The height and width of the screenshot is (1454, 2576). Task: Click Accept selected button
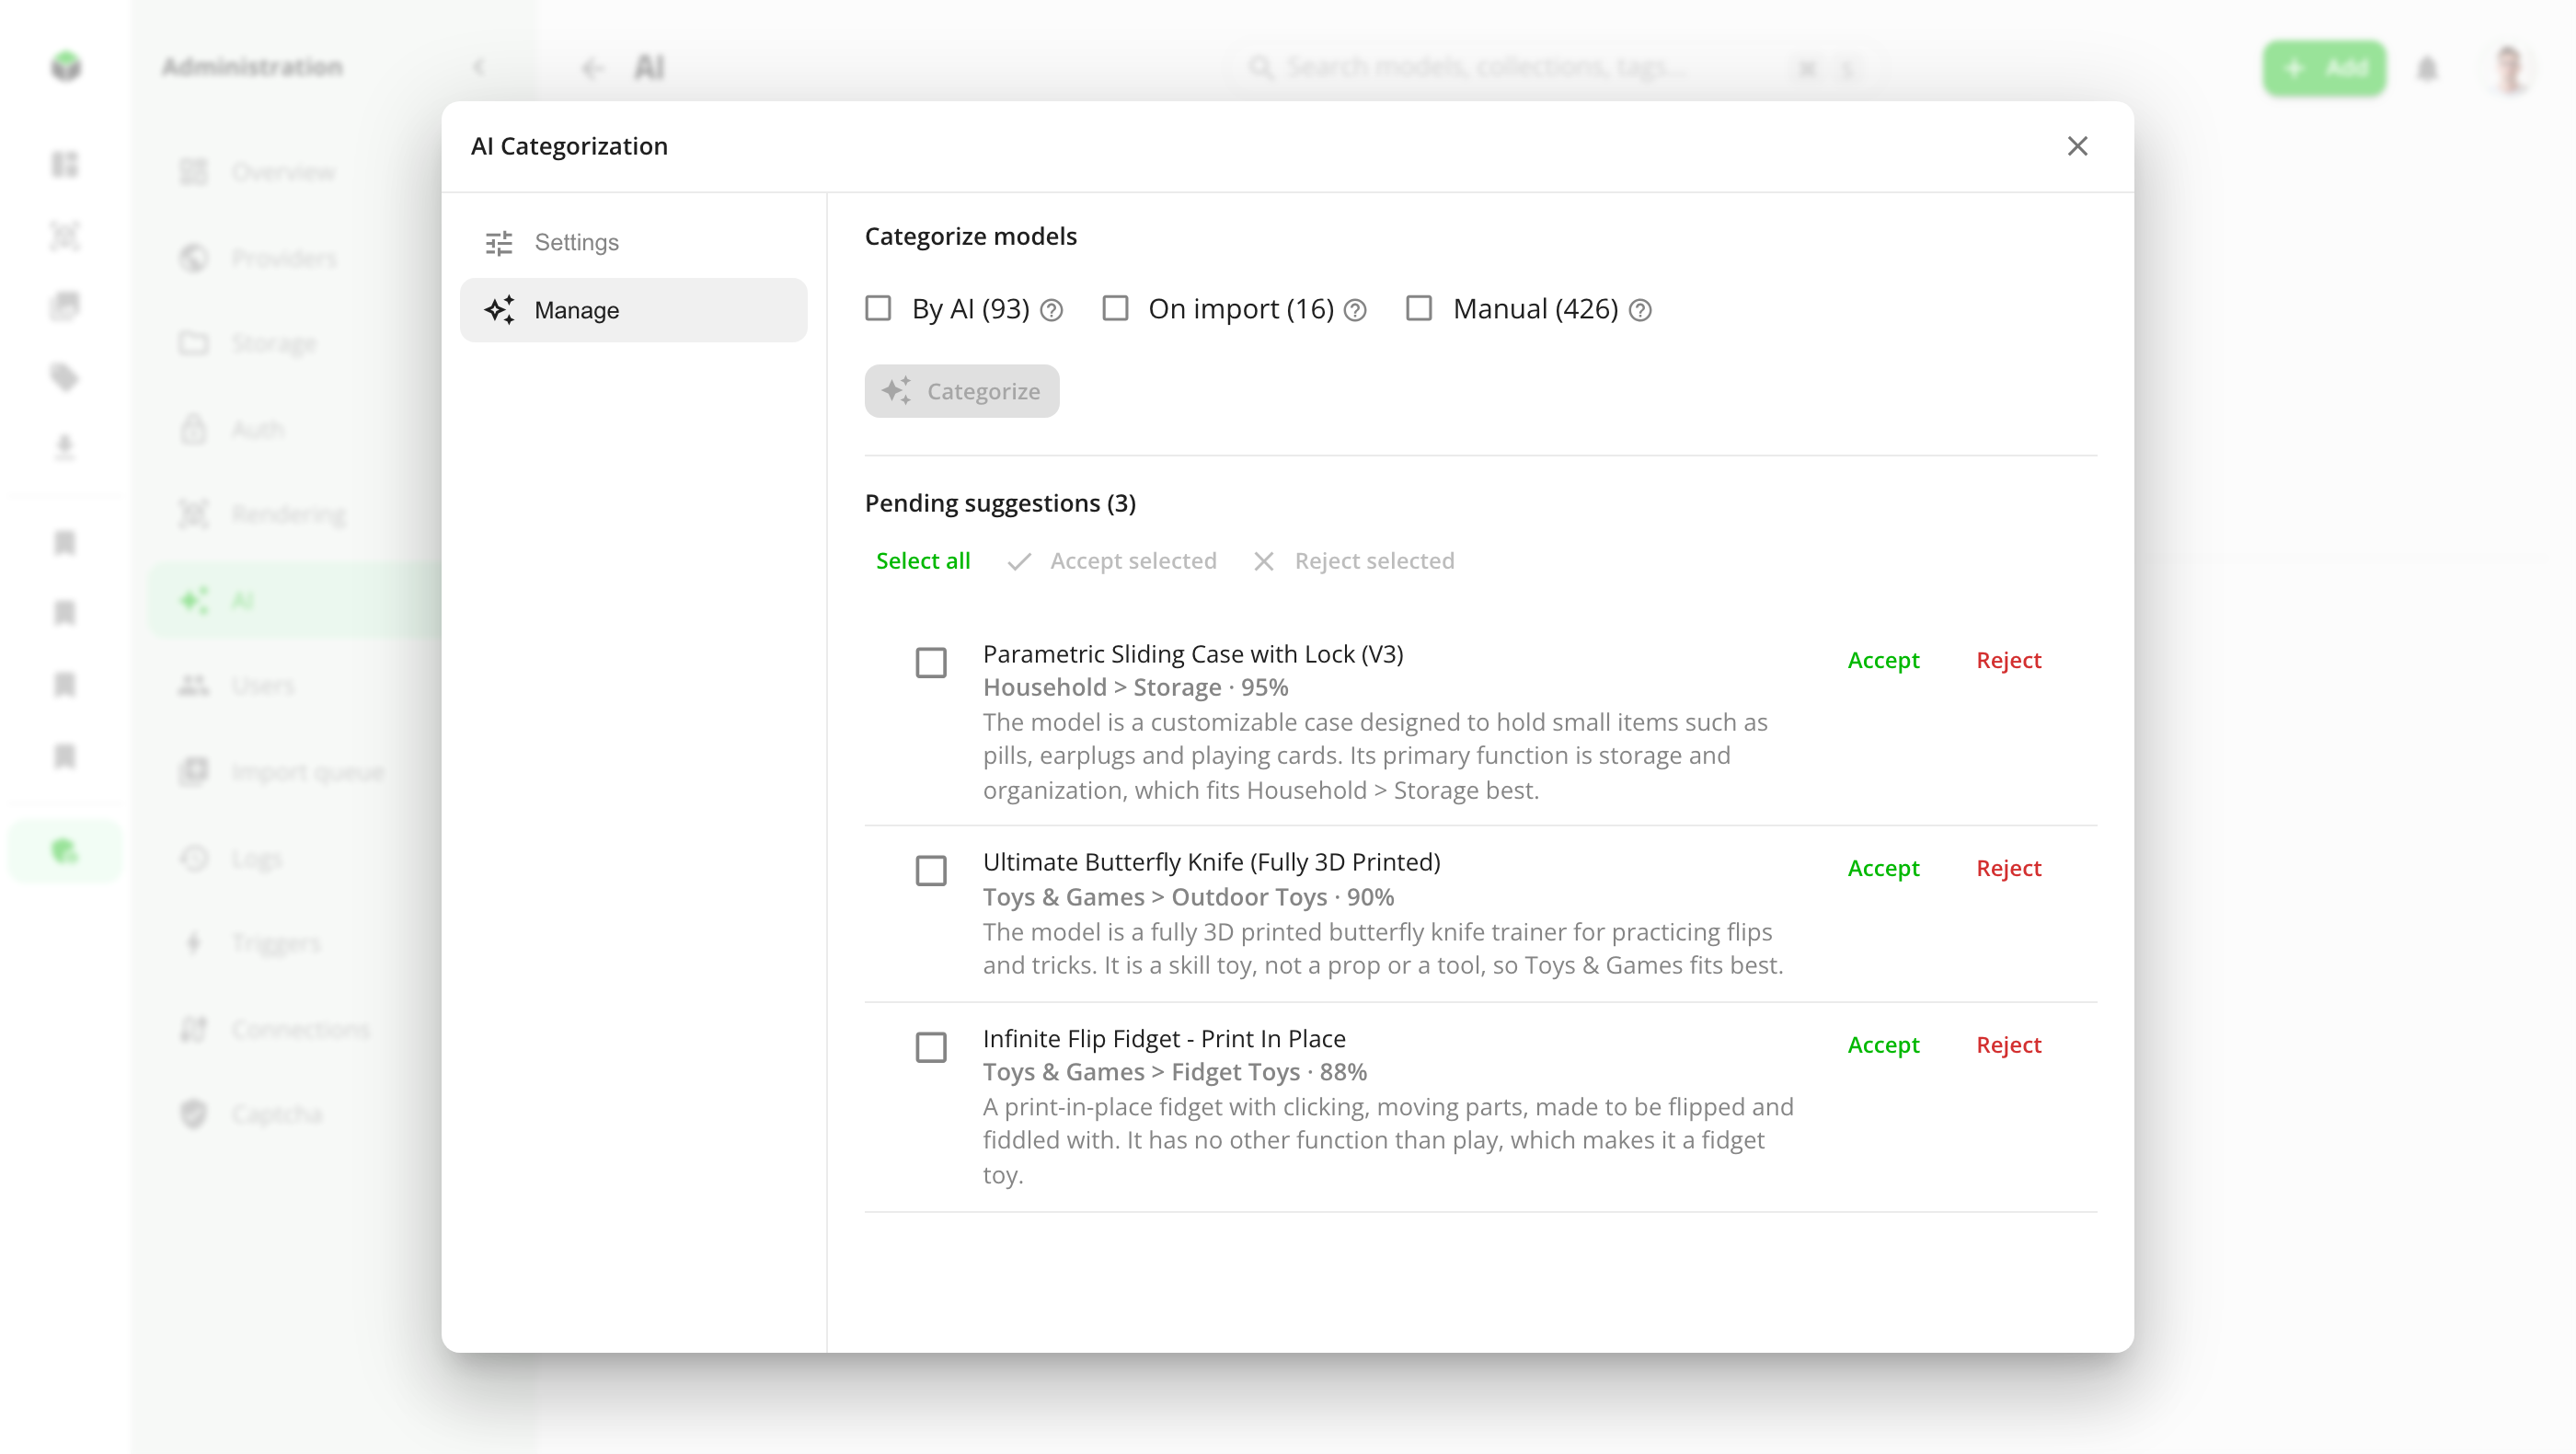1112,561
